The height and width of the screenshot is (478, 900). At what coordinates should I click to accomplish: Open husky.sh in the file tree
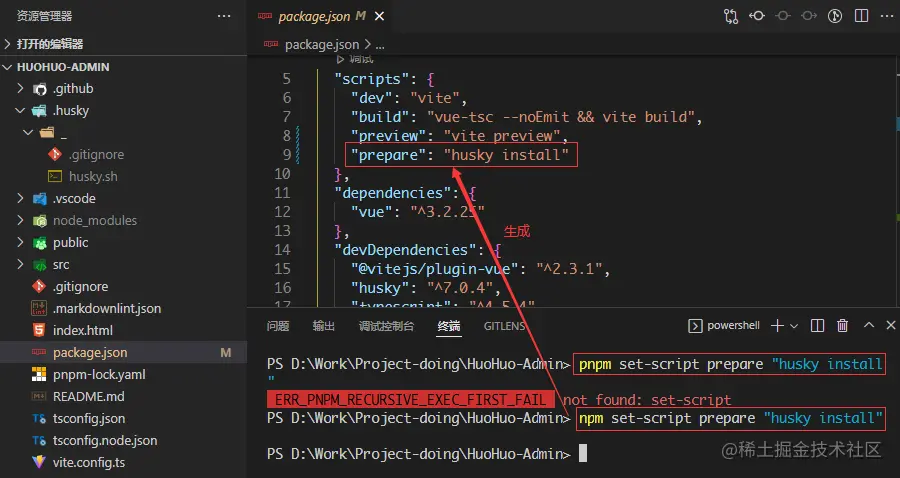point(93,176)
